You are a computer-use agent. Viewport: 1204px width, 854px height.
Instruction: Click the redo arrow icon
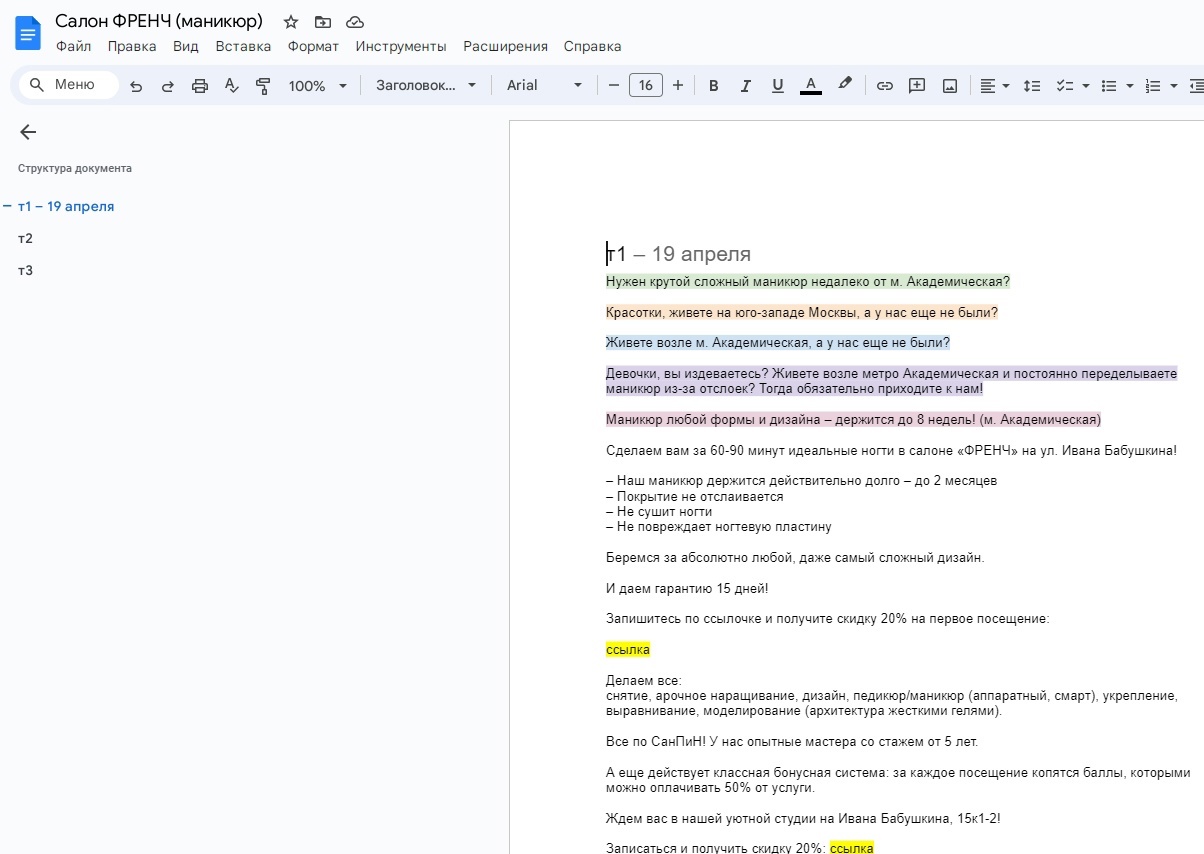[x=168, y=86]
